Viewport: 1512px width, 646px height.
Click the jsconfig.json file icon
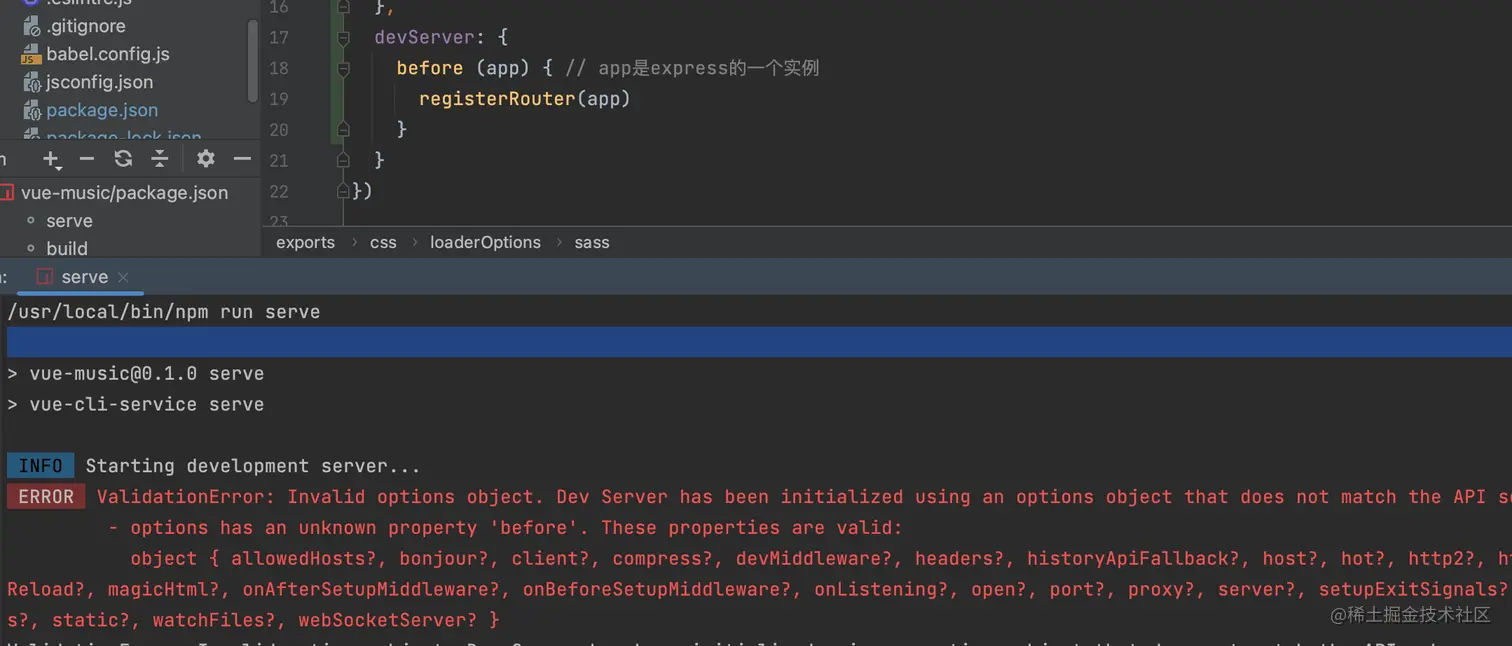(x=31, y=82)
